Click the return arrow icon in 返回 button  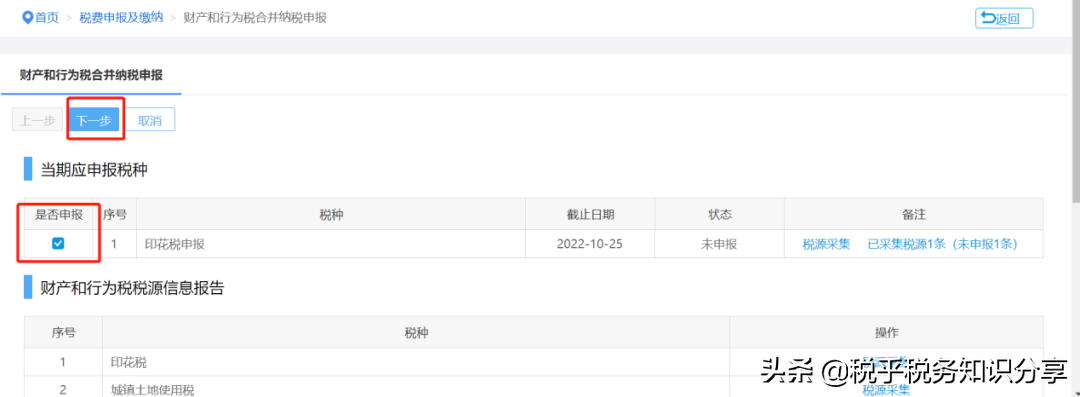pyautogui.click(x=988, y=18)
